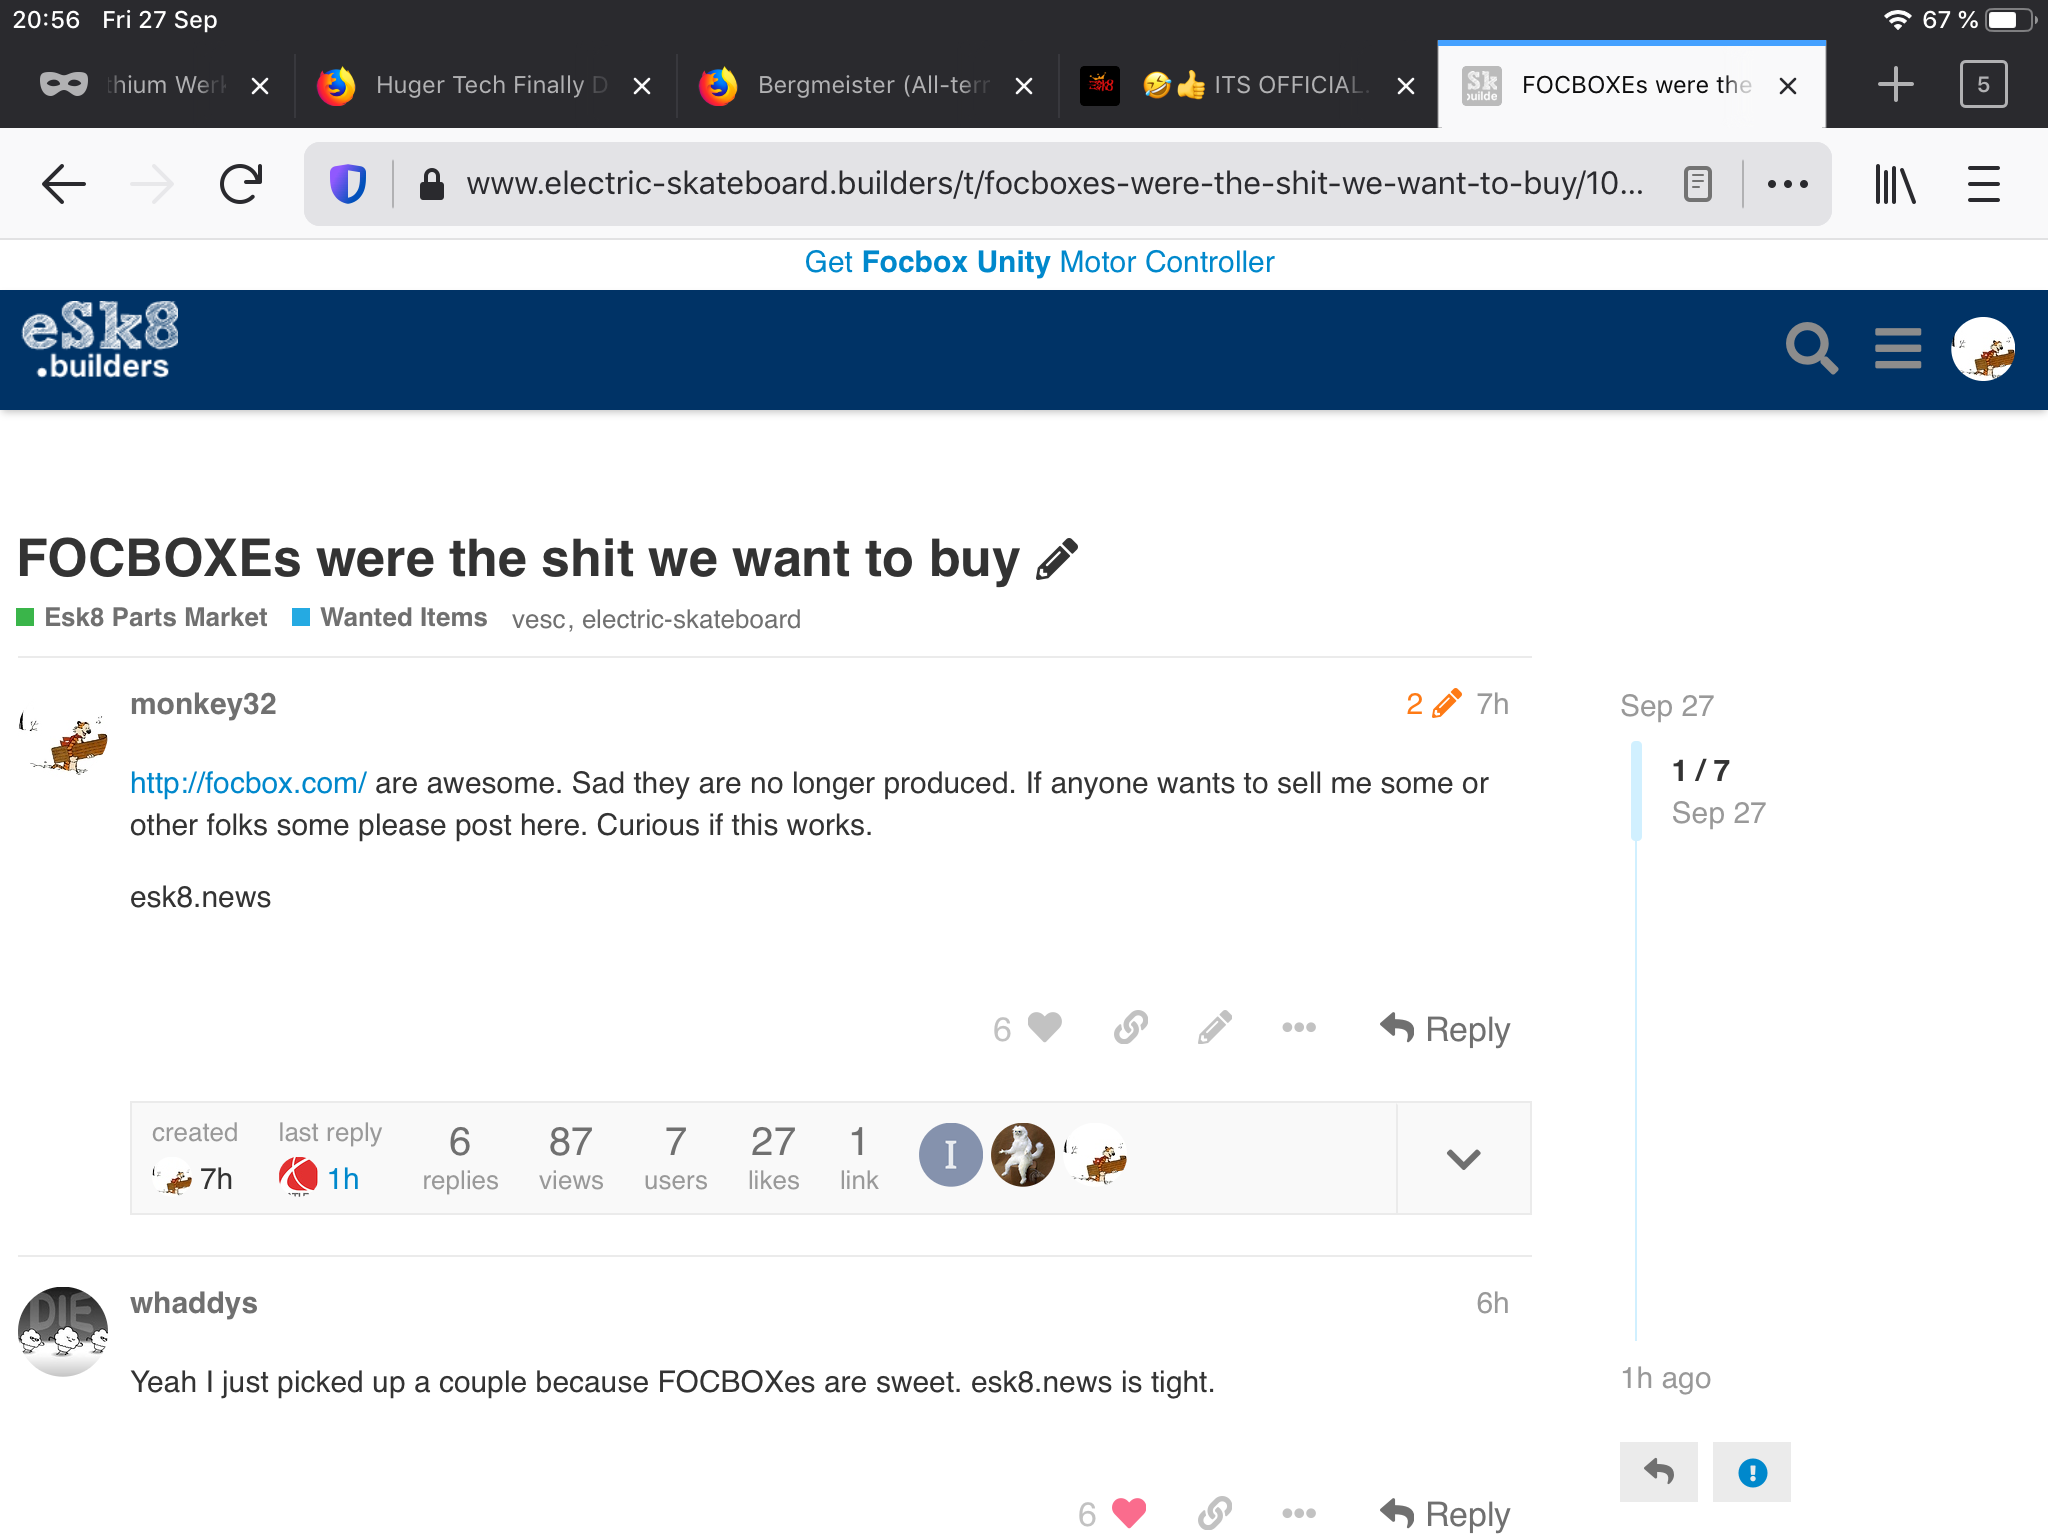The image size is (2048, 1536).
Task: Unlike whaddys's post with red heart
Action: coord(1128,1513)
